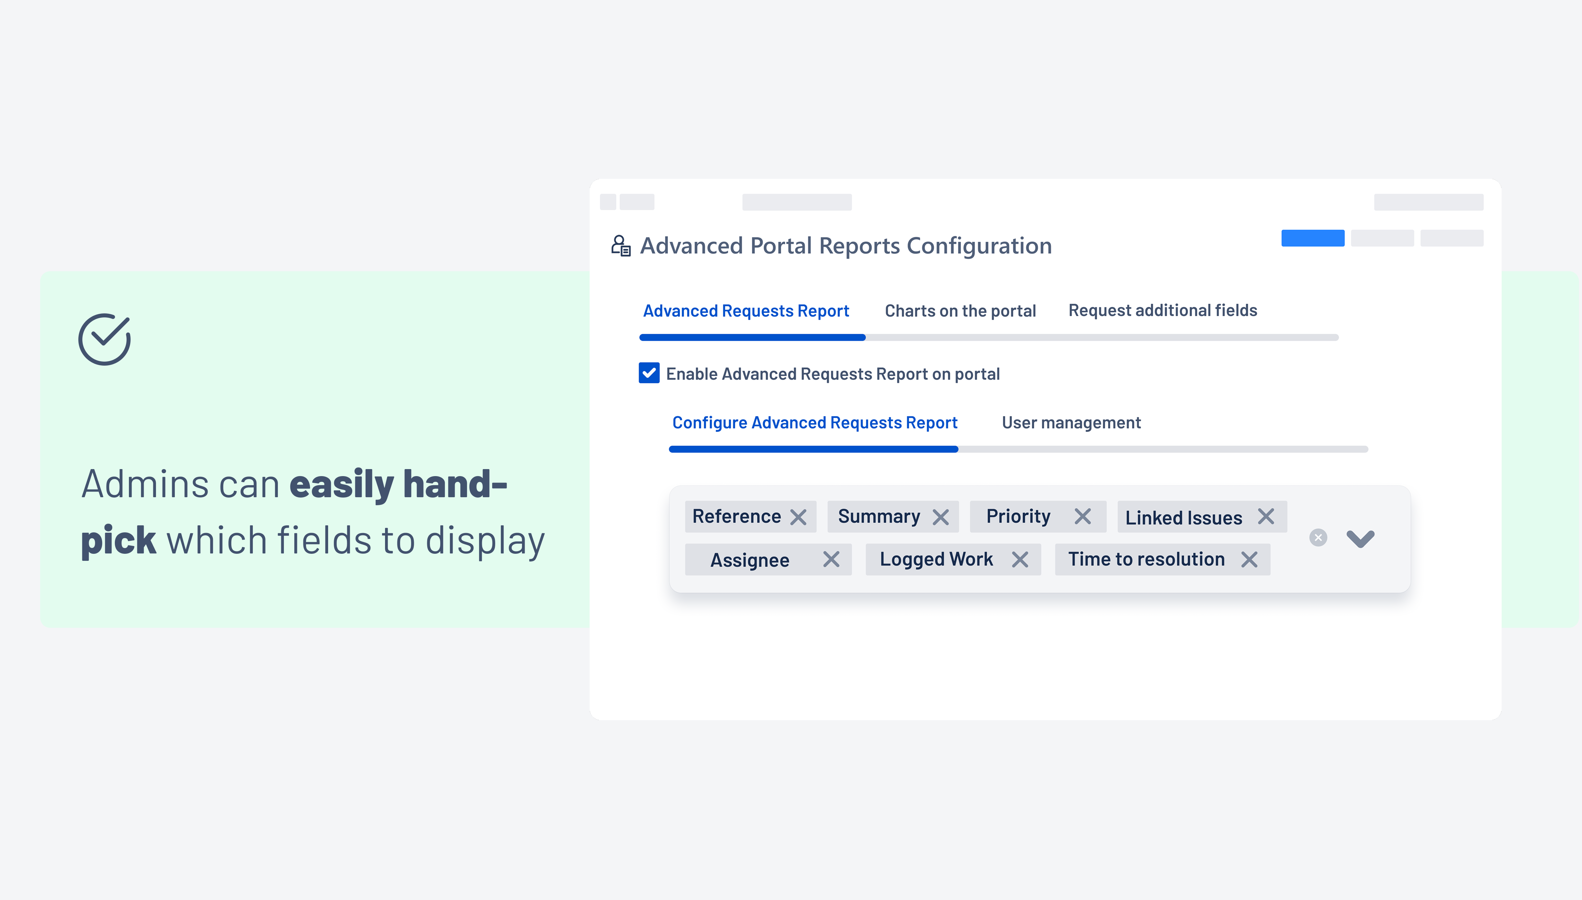Select Configure Advanced Requests Report sub-tab
The height and width of the screenshot is (900, 1582).
[x=814, y=423]
